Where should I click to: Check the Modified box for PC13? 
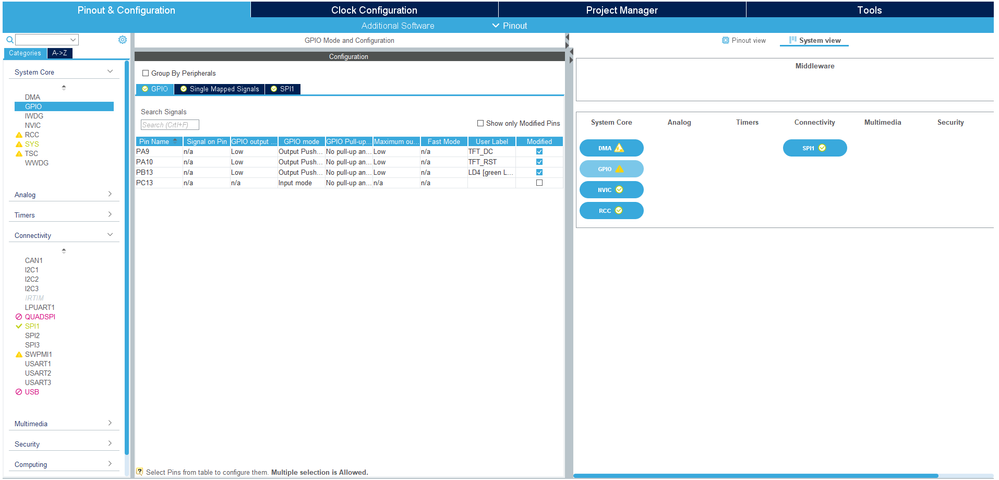[x=540, y=182]
